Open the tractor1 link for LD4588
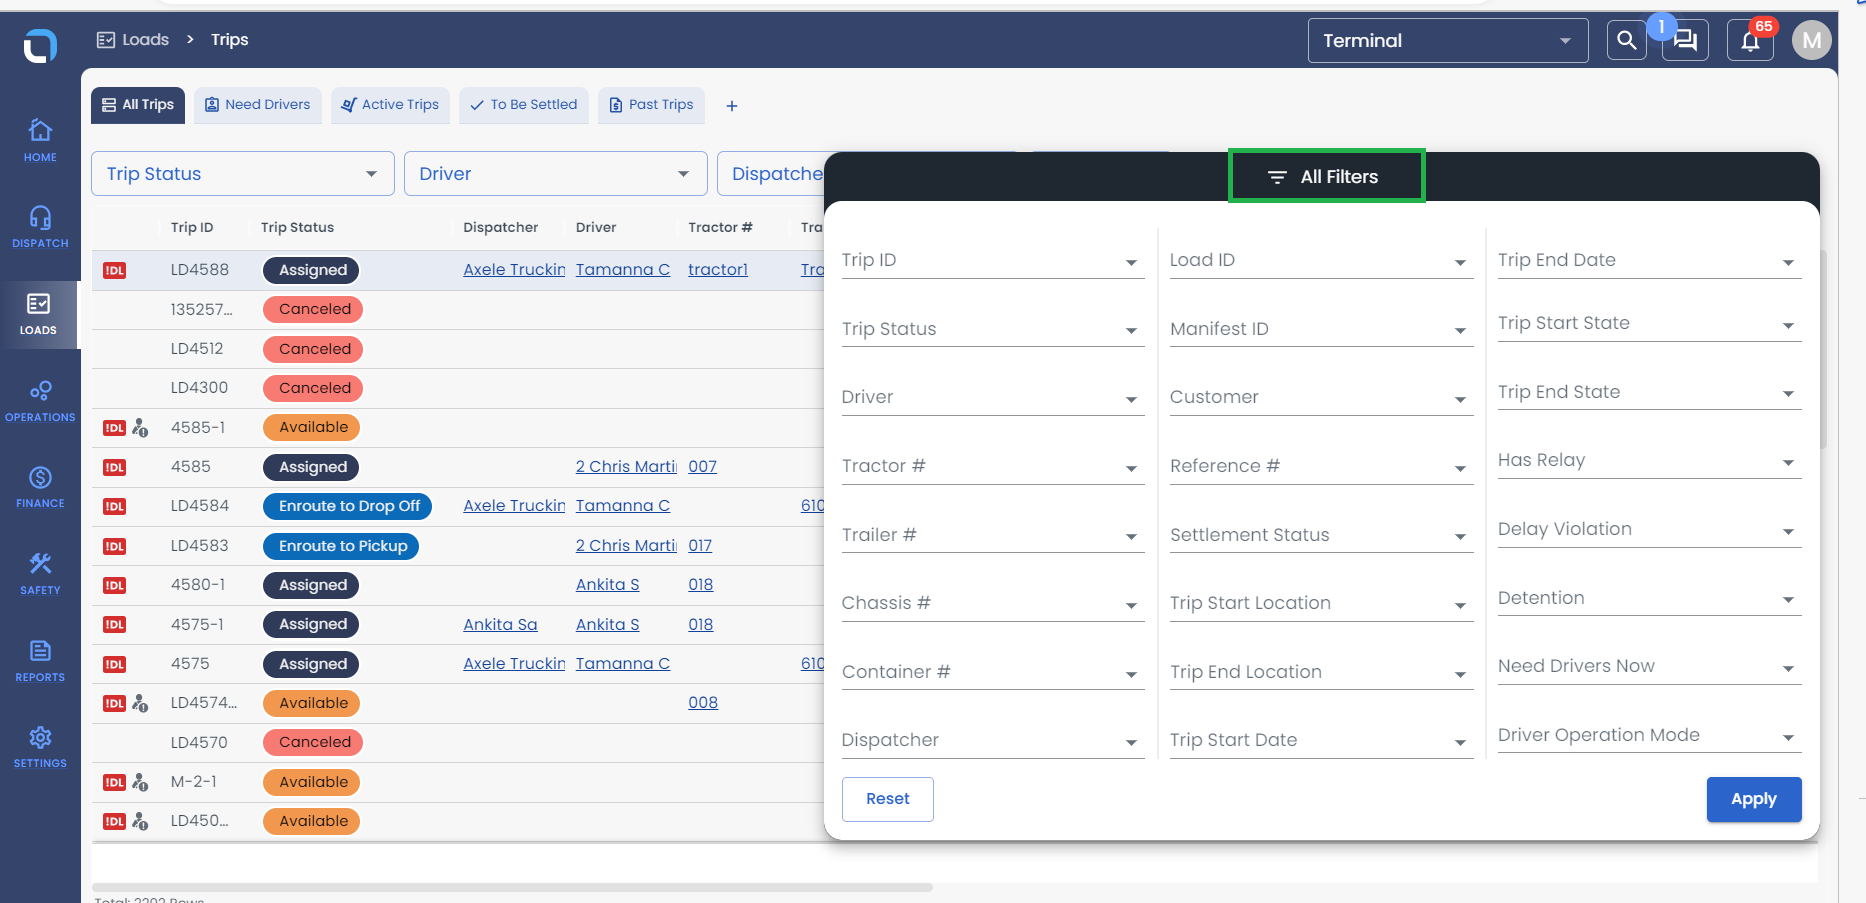 click(717, 270)
